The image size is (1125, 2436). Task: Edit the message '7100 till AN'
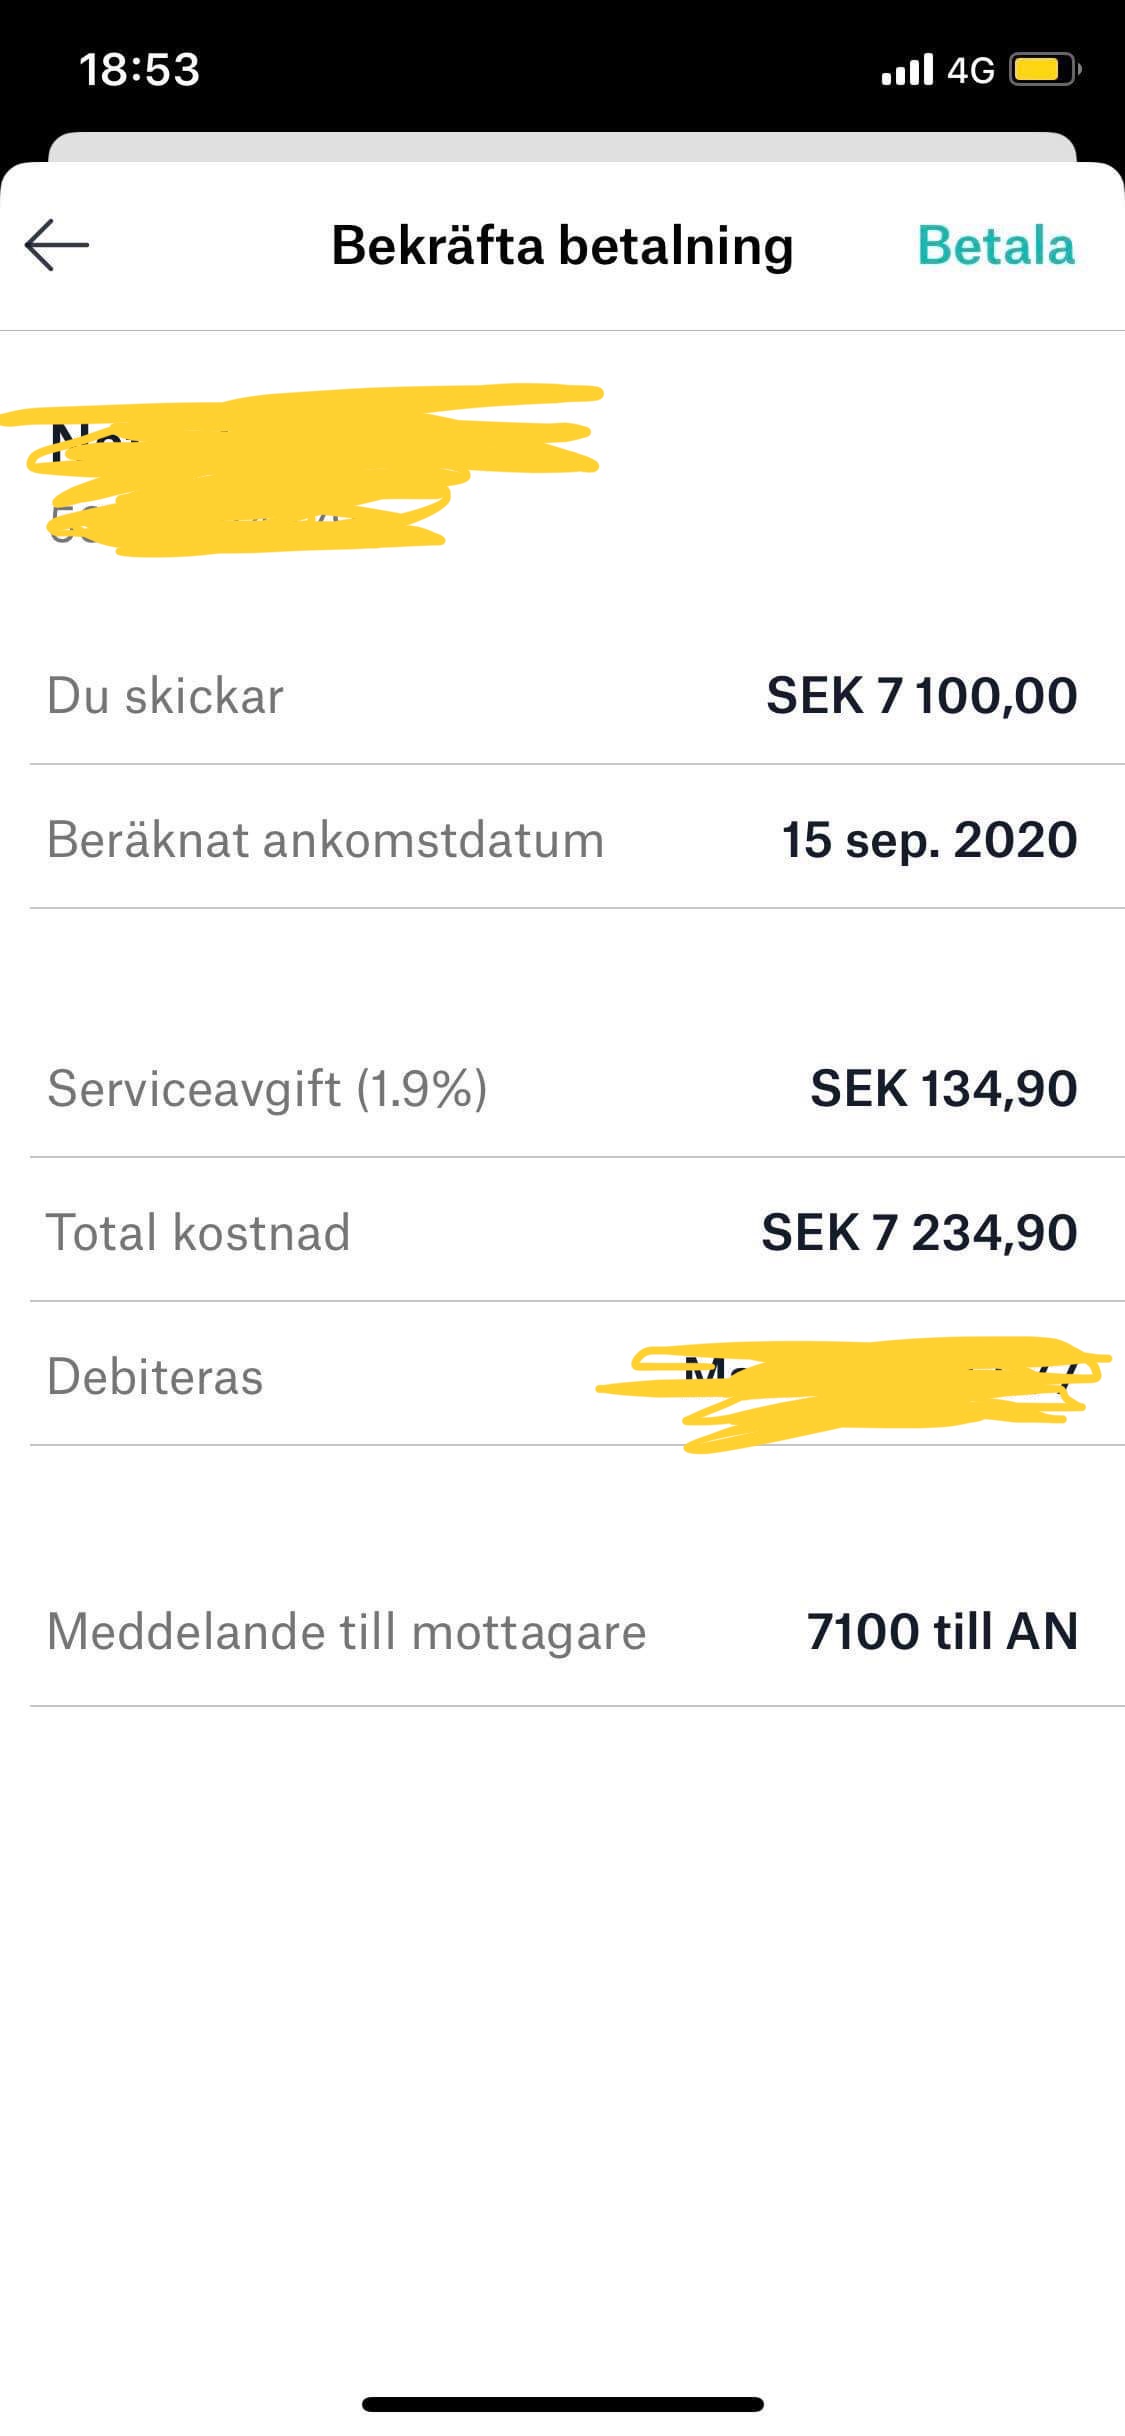[942, 1632]
